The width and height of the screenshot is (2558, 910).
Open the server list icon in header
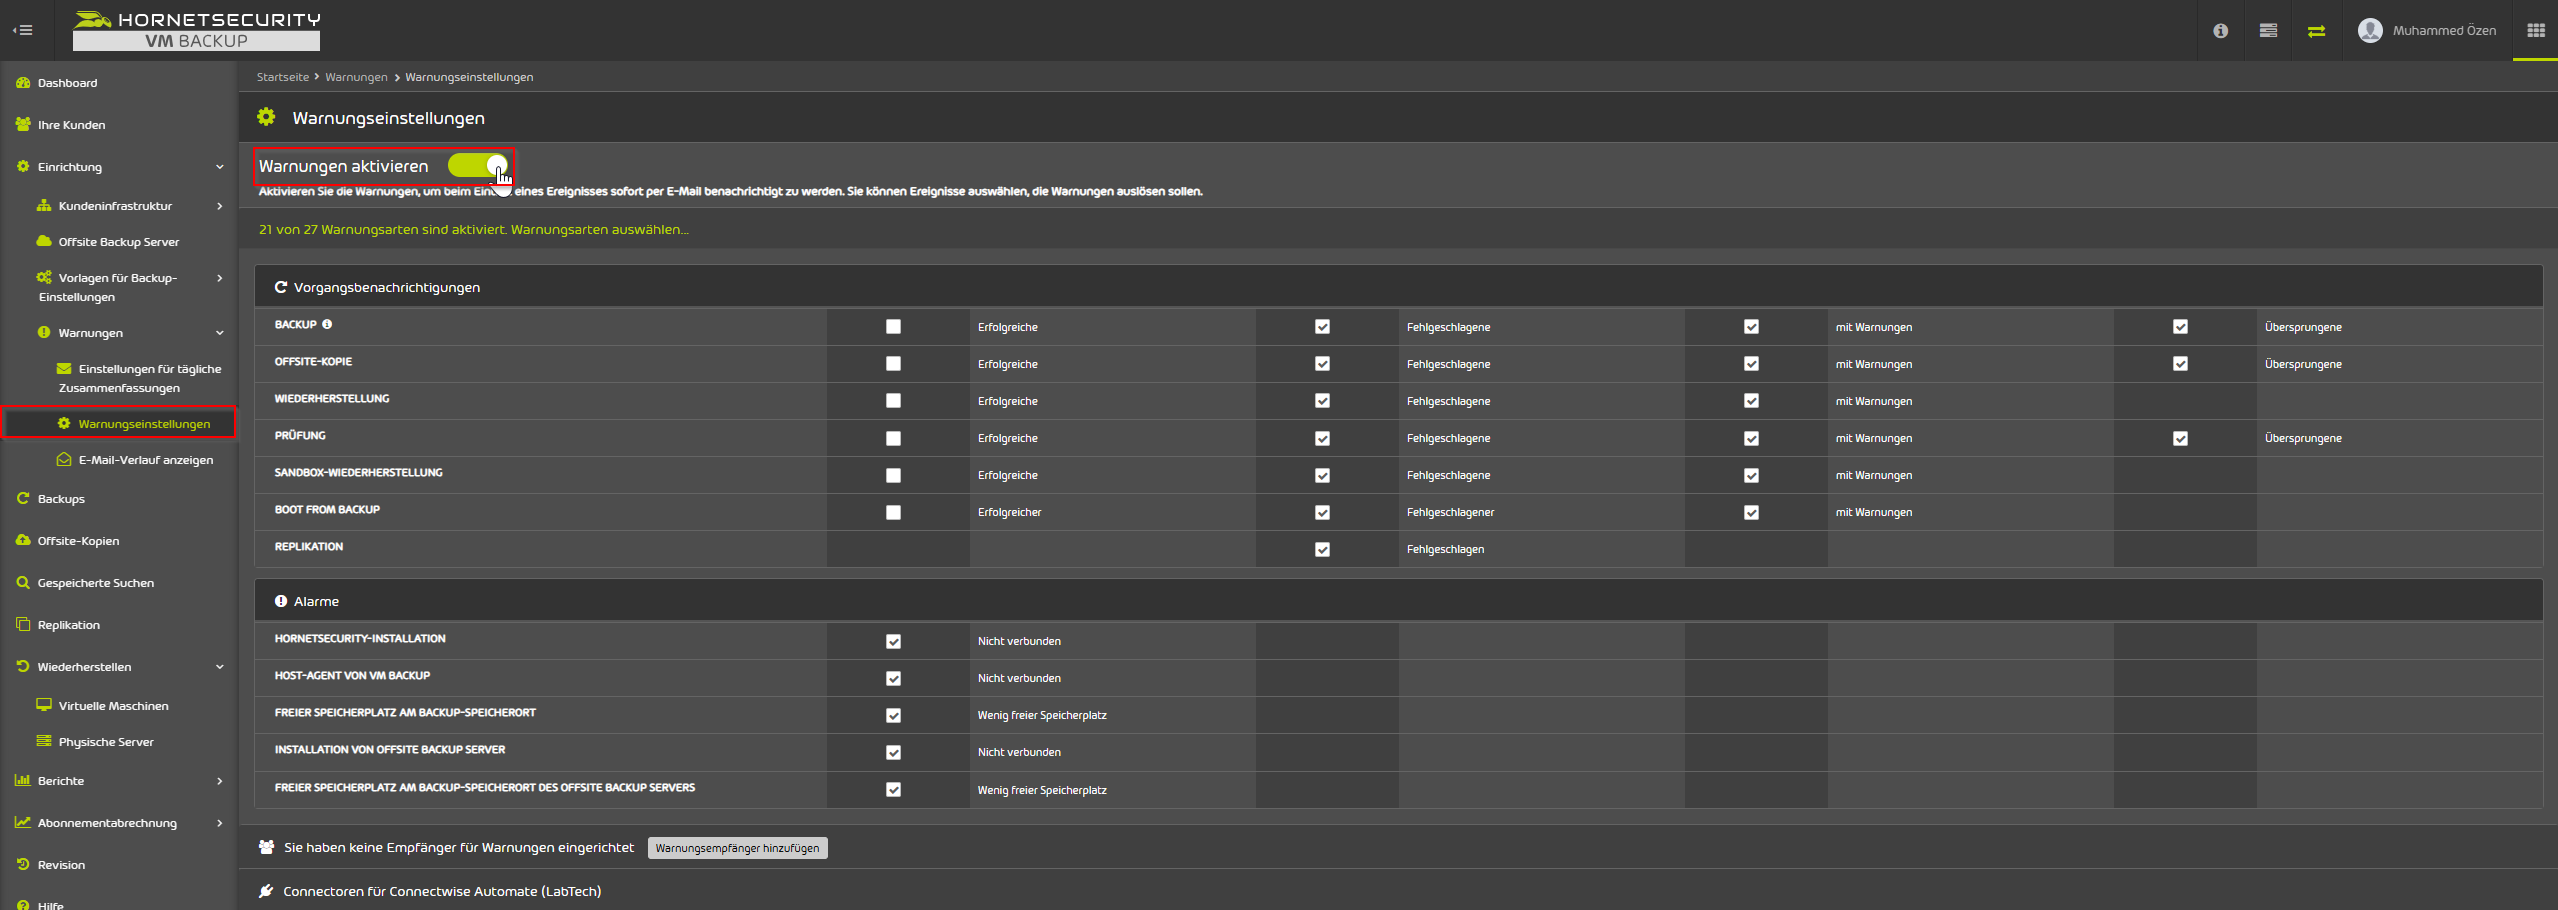tap(2268, 31)
